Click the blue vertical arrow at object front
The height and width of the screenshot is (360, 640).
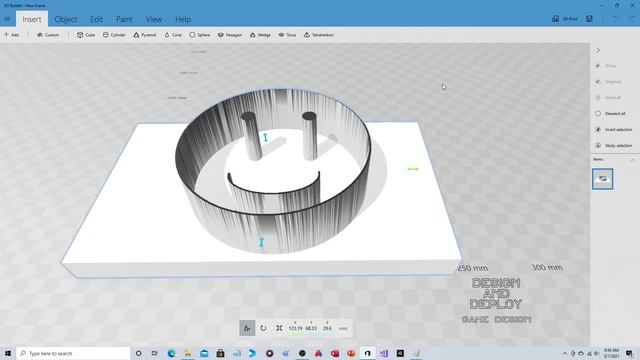(x=262, y=242)
